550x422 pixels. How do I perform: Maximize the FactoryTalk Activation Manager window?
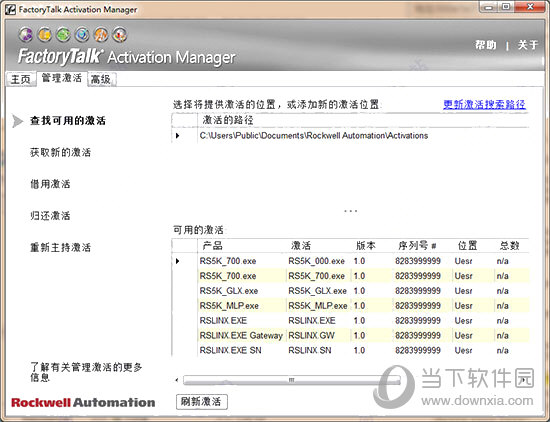(506, 7)
